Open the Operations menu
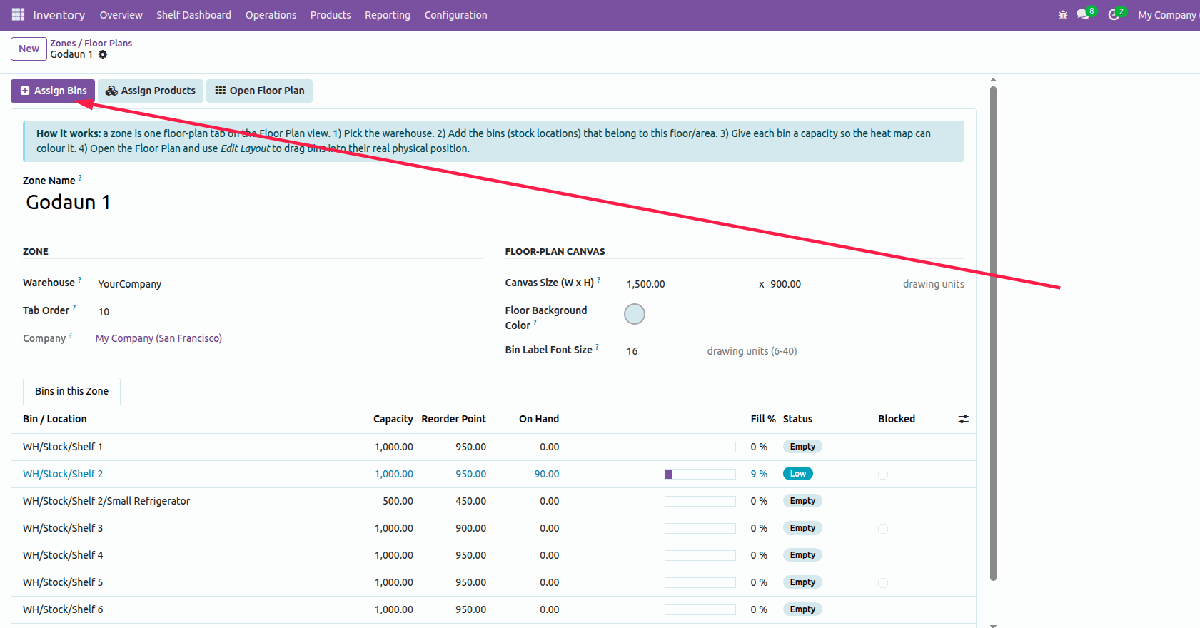This screenshot has height=628, width=1200. click(x=270, y=15)
